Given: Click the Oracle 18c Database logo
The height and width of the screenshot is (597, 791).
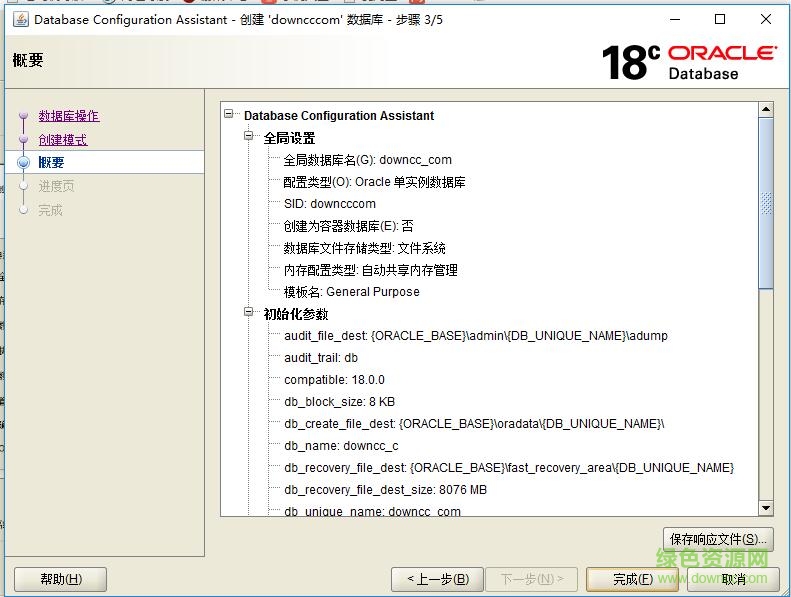Looking at the screenshot, I should point(688,62).
